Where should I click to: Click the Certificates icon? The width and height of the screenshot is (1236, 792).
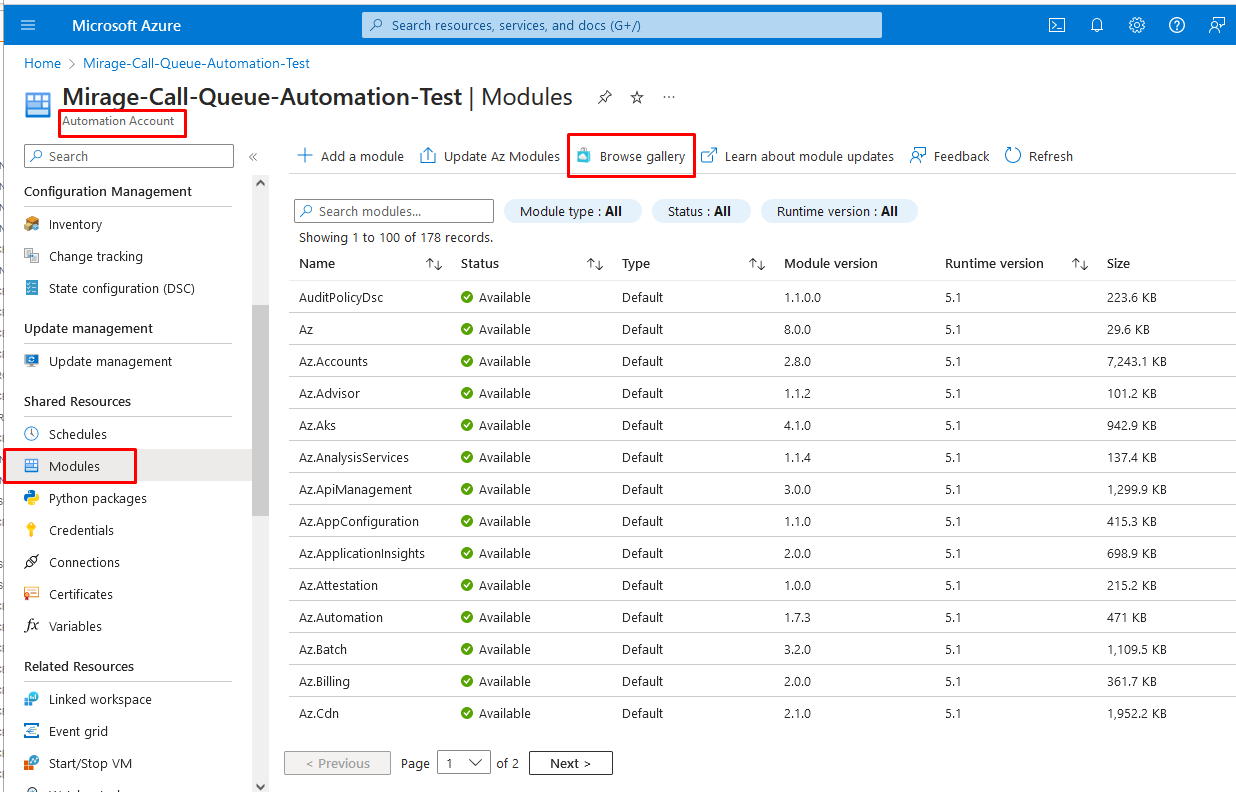point(32,594)
